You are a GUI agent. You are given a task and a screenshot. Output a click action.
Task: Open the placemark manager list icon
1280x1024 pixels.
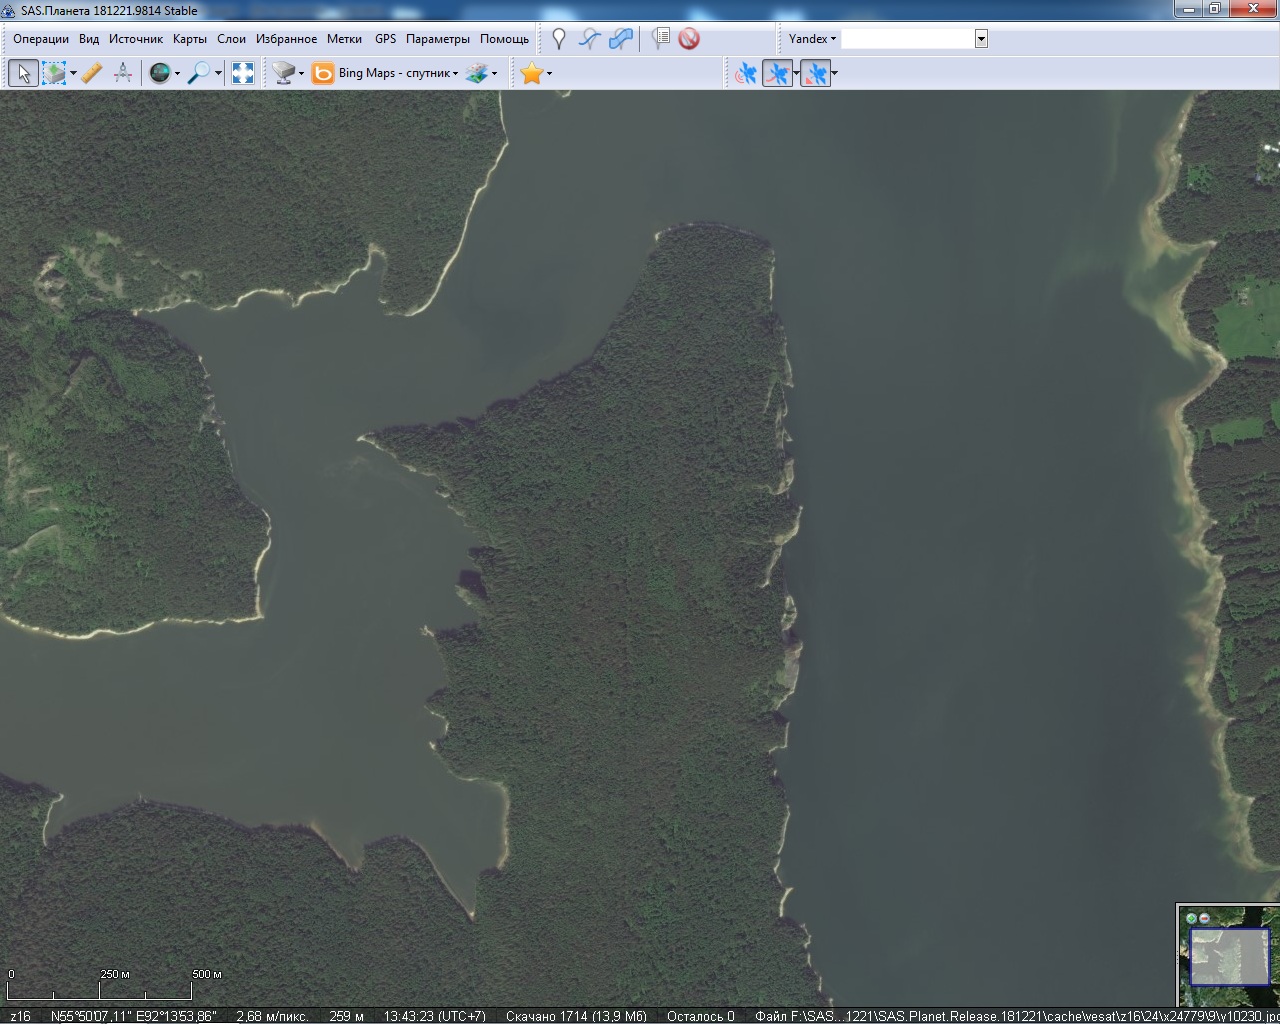click(x=659, y=39)
